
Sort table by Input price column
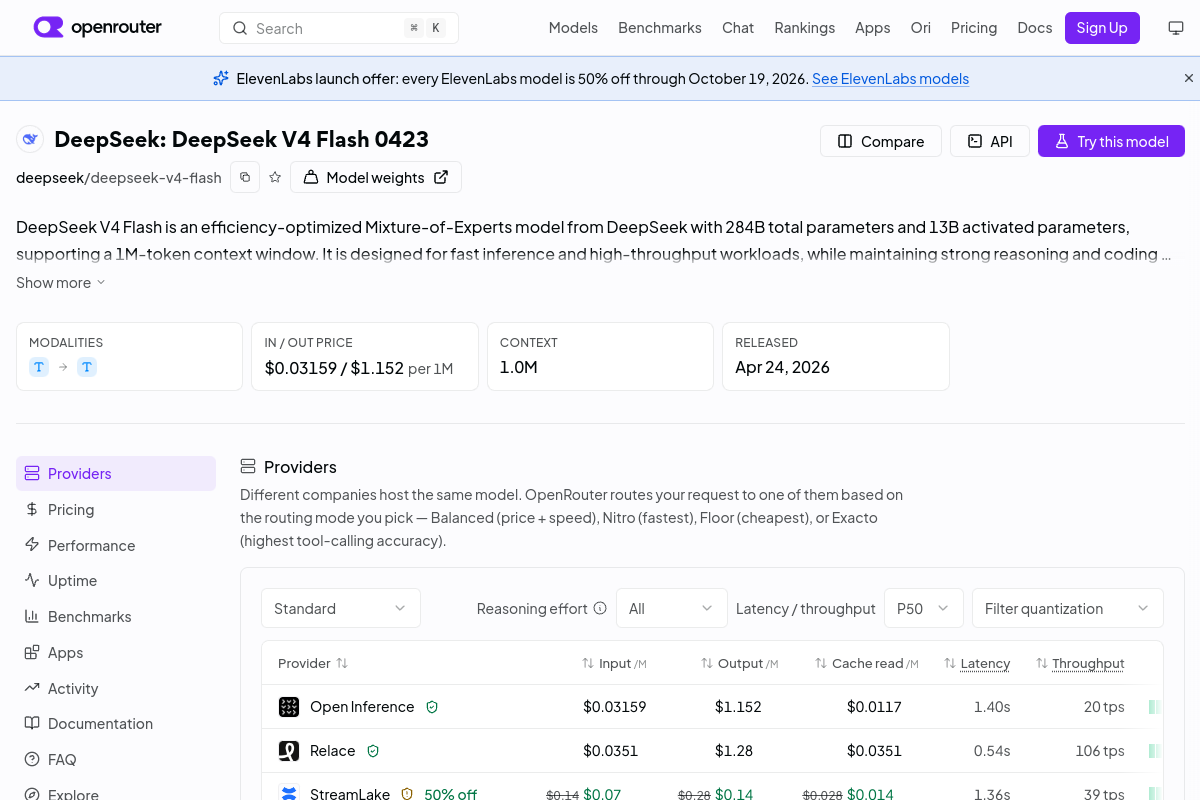point(614,663)
